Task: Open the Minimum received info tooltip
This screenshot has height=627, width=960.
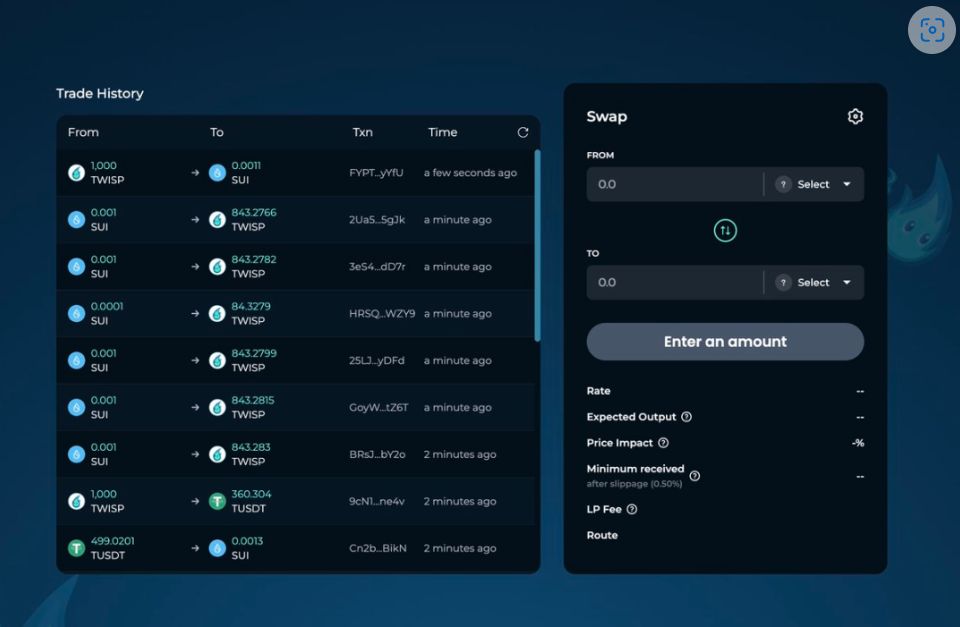Action: pos(694,477)
